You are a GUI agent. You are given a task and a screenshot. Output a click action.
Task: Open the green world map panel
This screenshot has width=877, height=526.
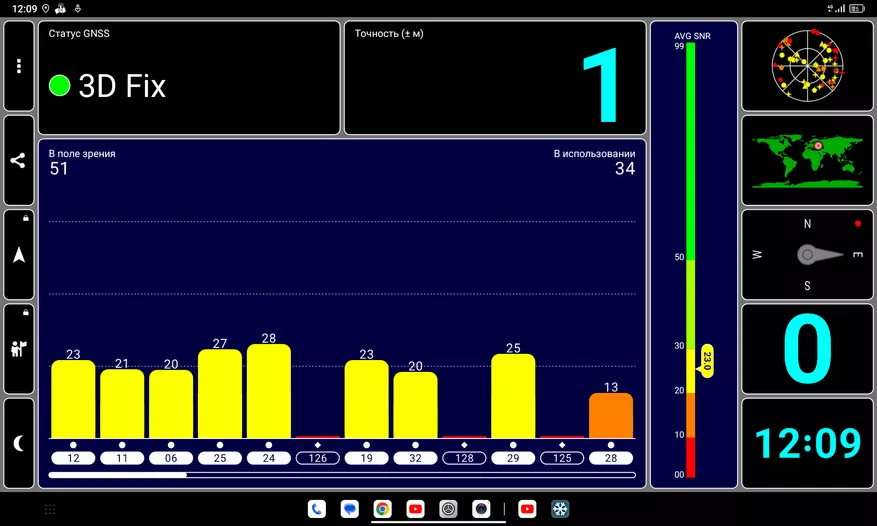click(807, 161)
